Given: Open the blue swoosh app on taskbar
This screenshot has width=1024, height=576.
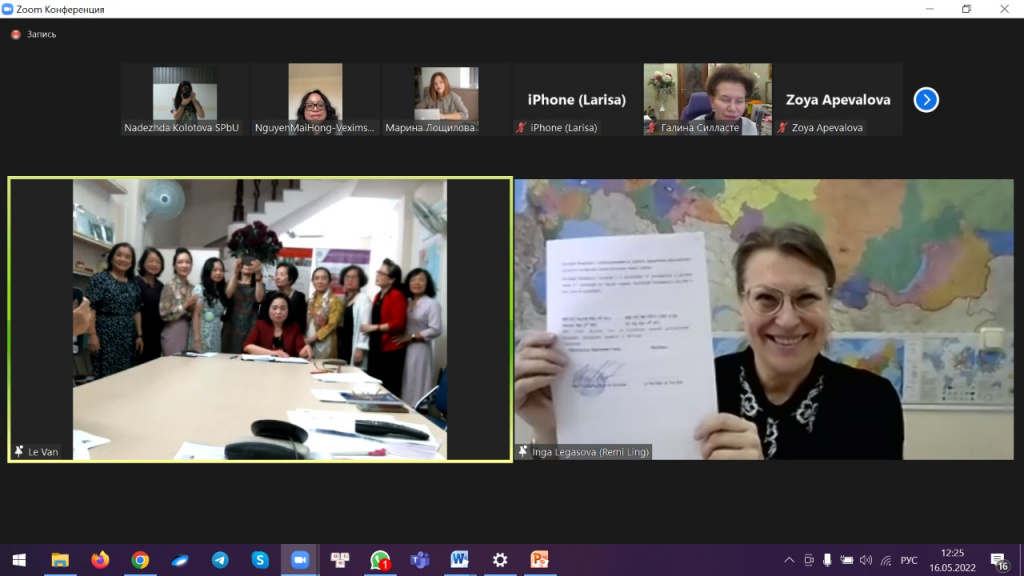Looking at the screenshot, I should click(180, 560).
